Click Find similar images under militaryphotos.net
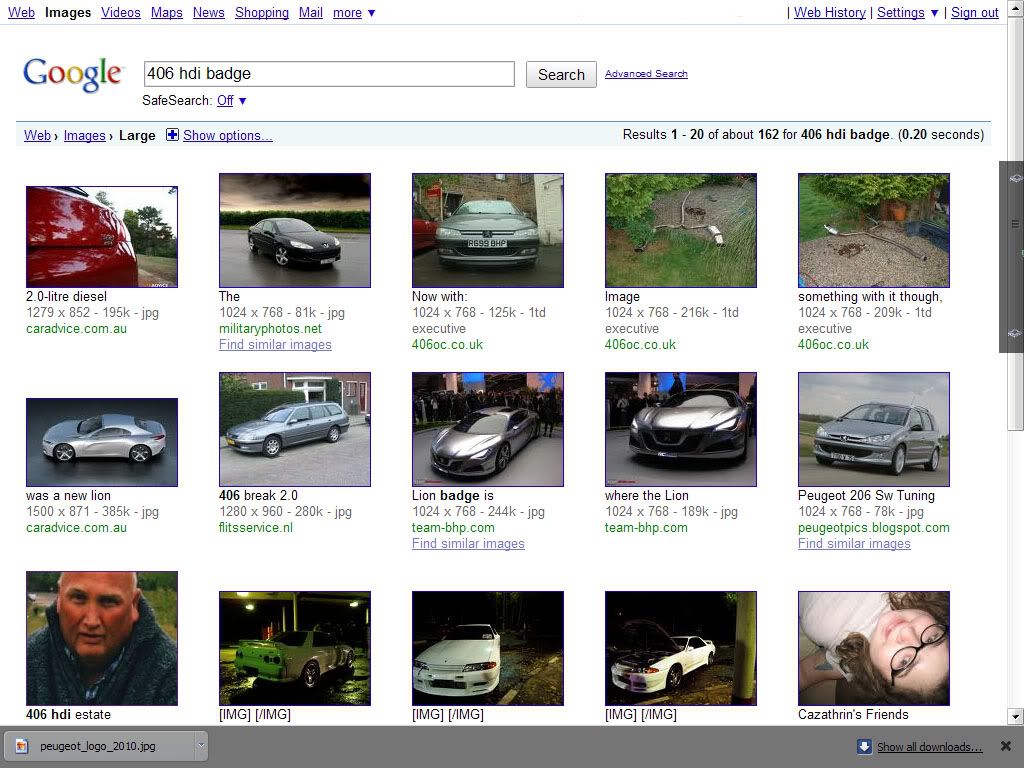The width and height of the screenshot is (1024, 768). (x=275, y=344)
